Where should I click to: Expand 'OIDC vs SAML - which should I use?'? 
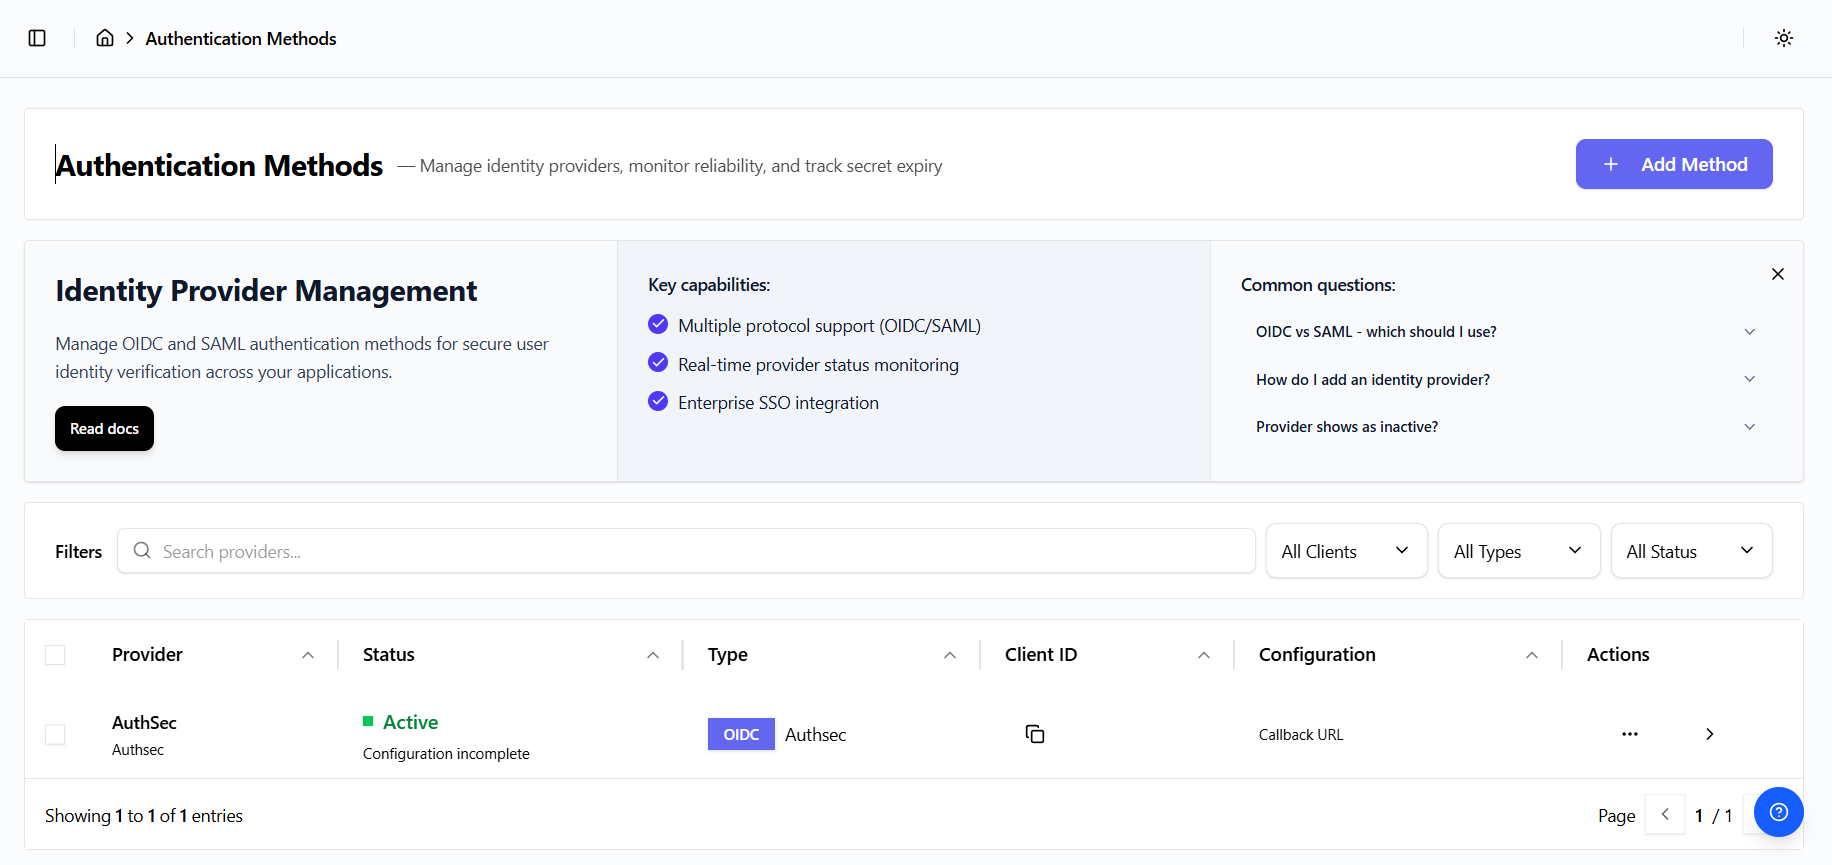click(1505, 332)
